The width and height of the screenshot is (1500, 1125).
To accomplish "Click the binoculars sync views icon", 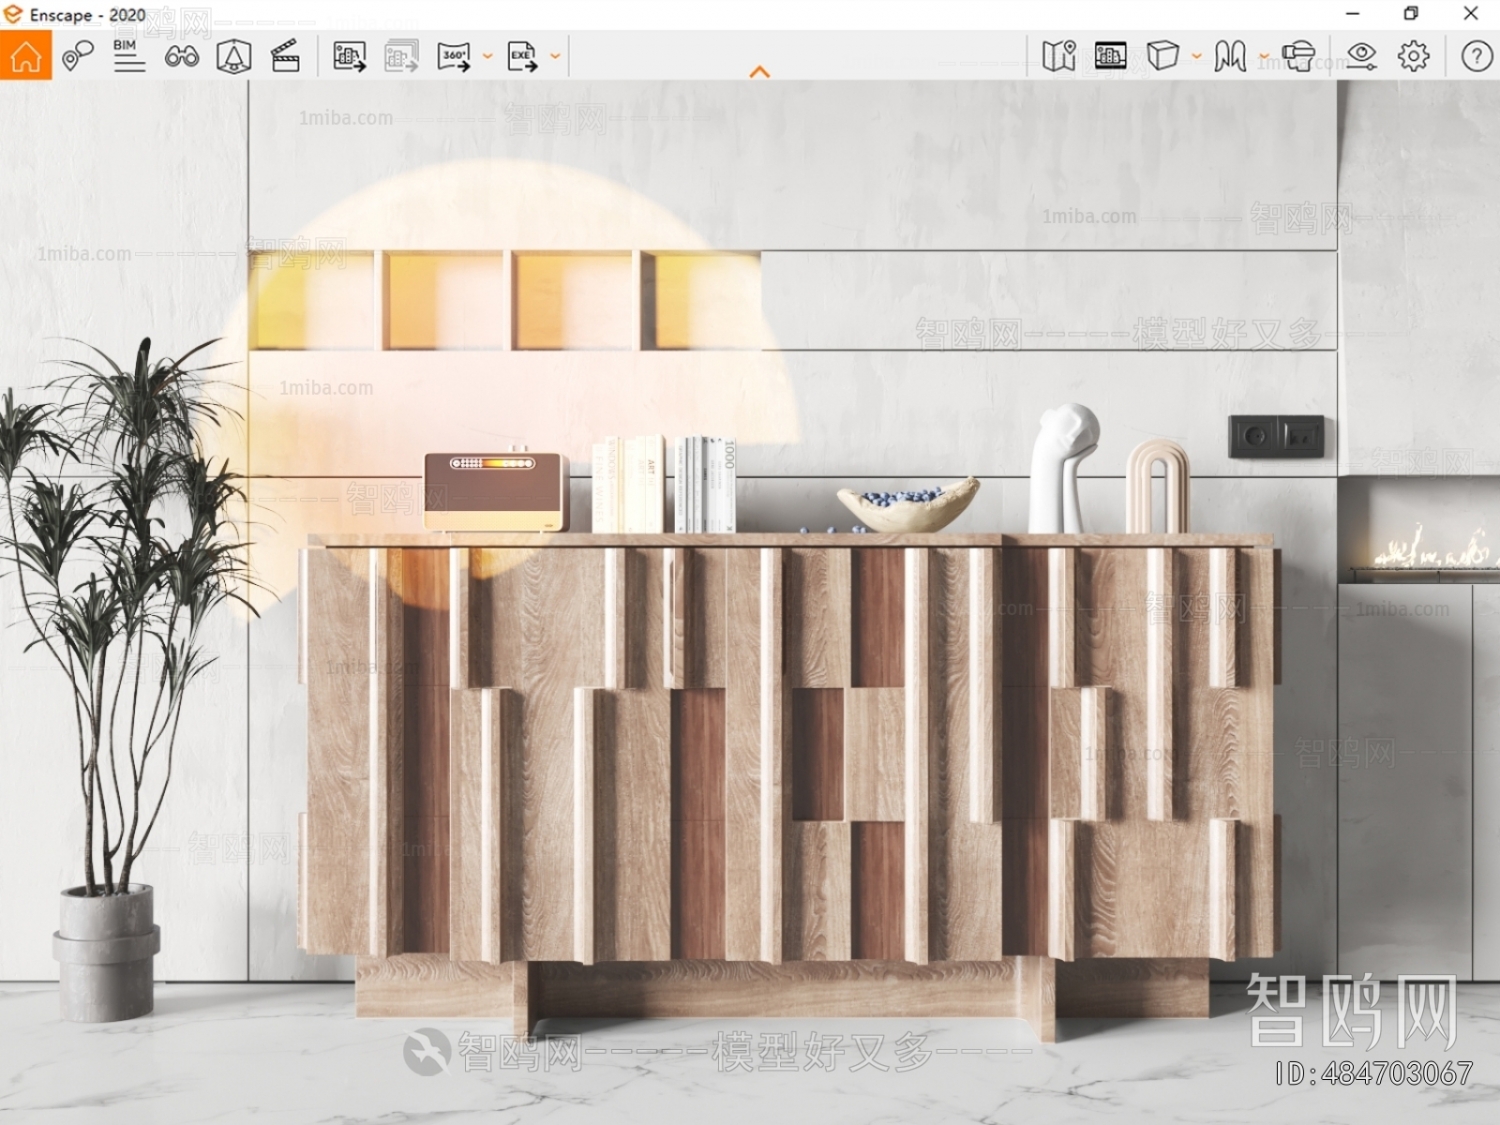I will pyautogui.click(x=182, y=56).
